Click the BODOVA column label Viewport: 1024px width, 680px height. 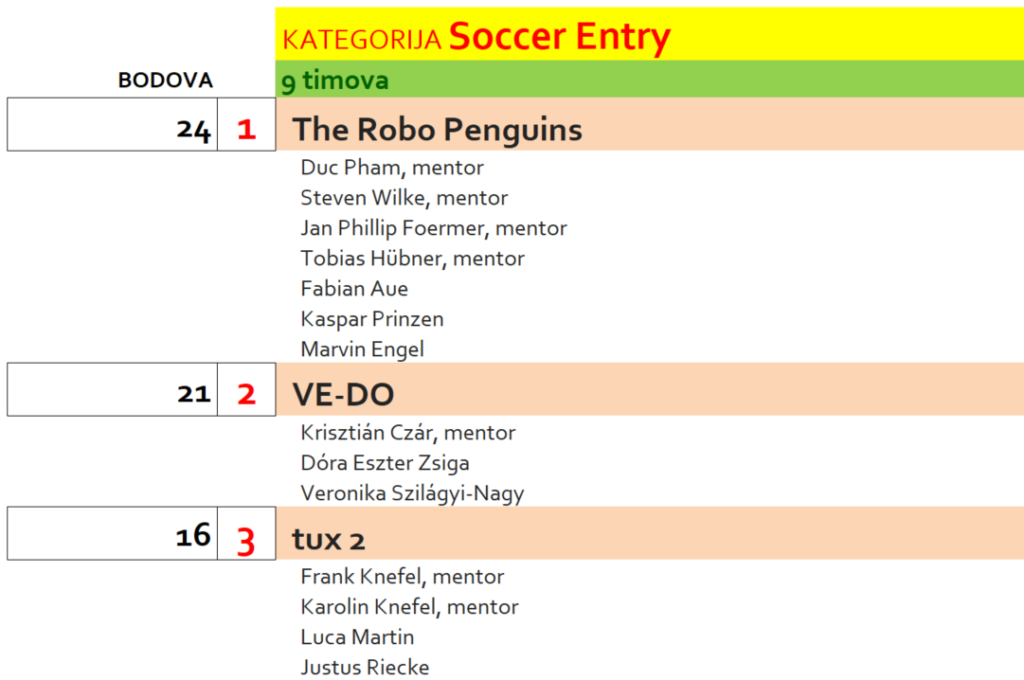point(165,81)
